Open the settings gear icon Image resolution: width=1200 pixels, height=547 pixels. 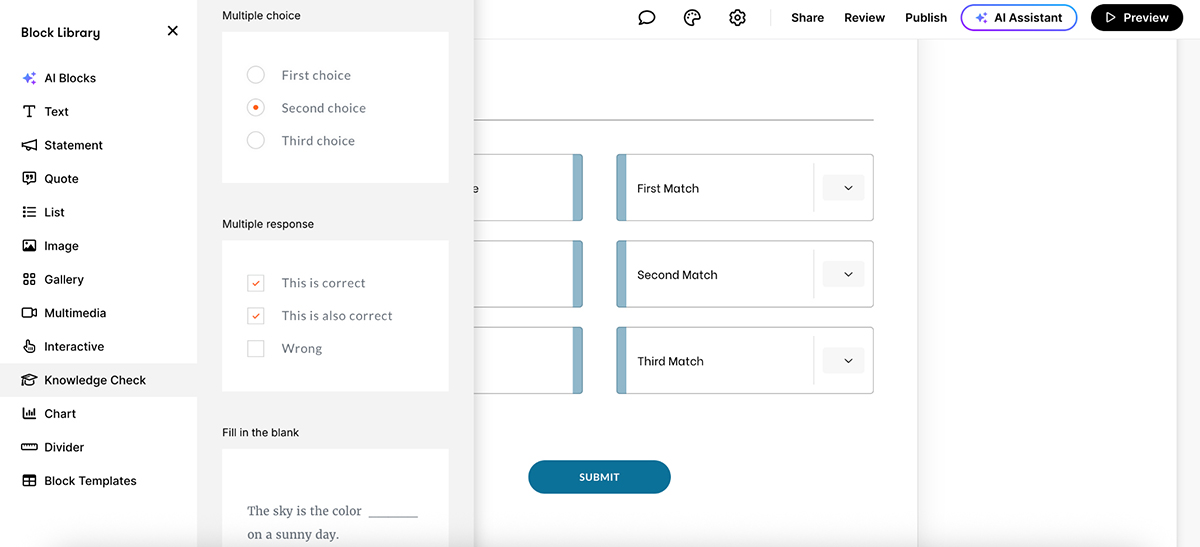pos(737,18)
